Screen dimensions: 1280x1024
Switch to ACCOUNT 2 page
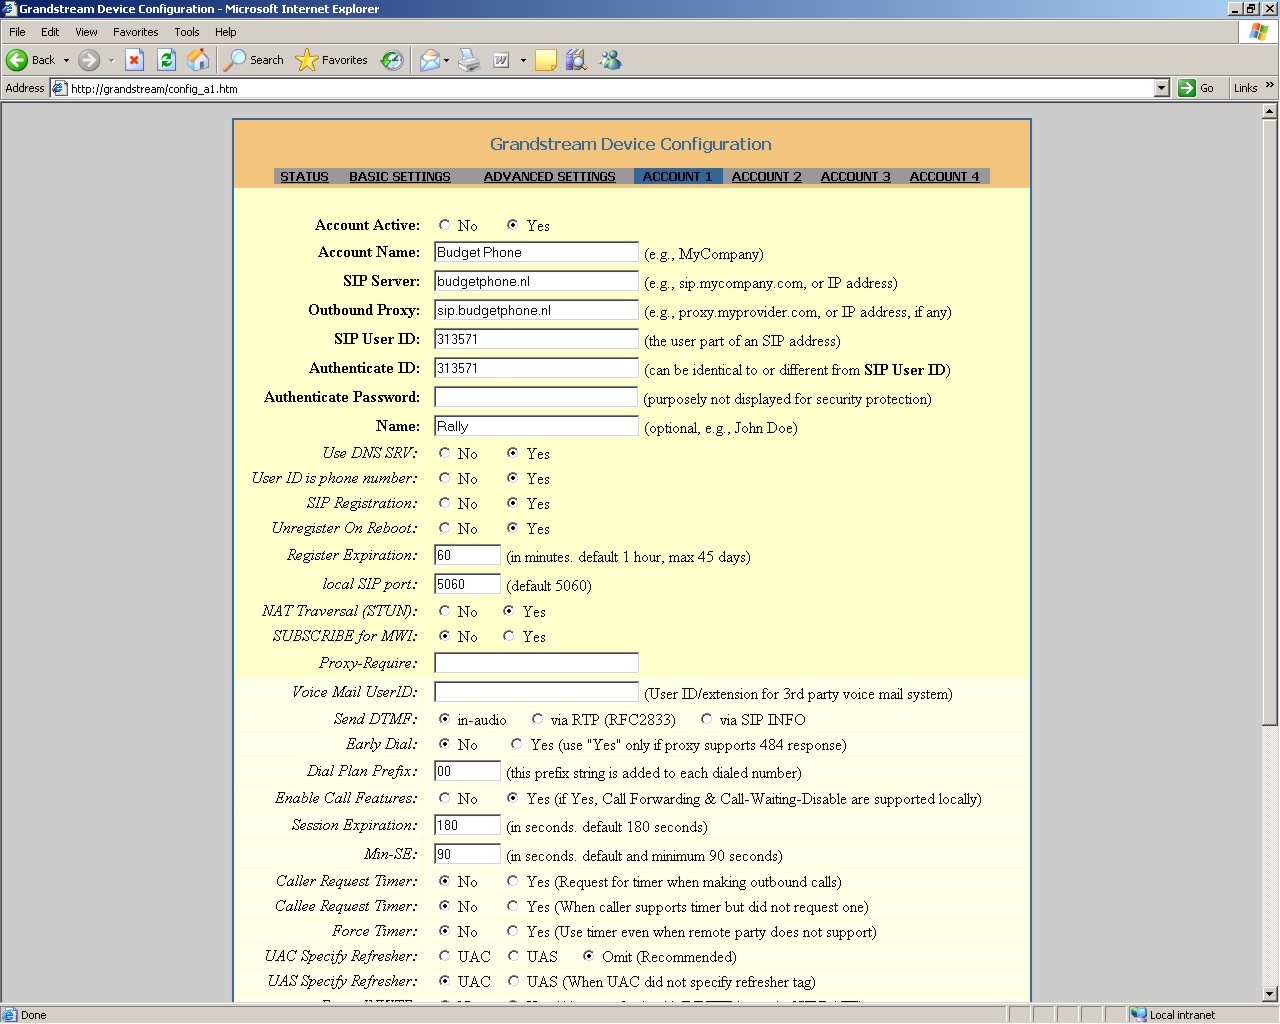point(767,176)
